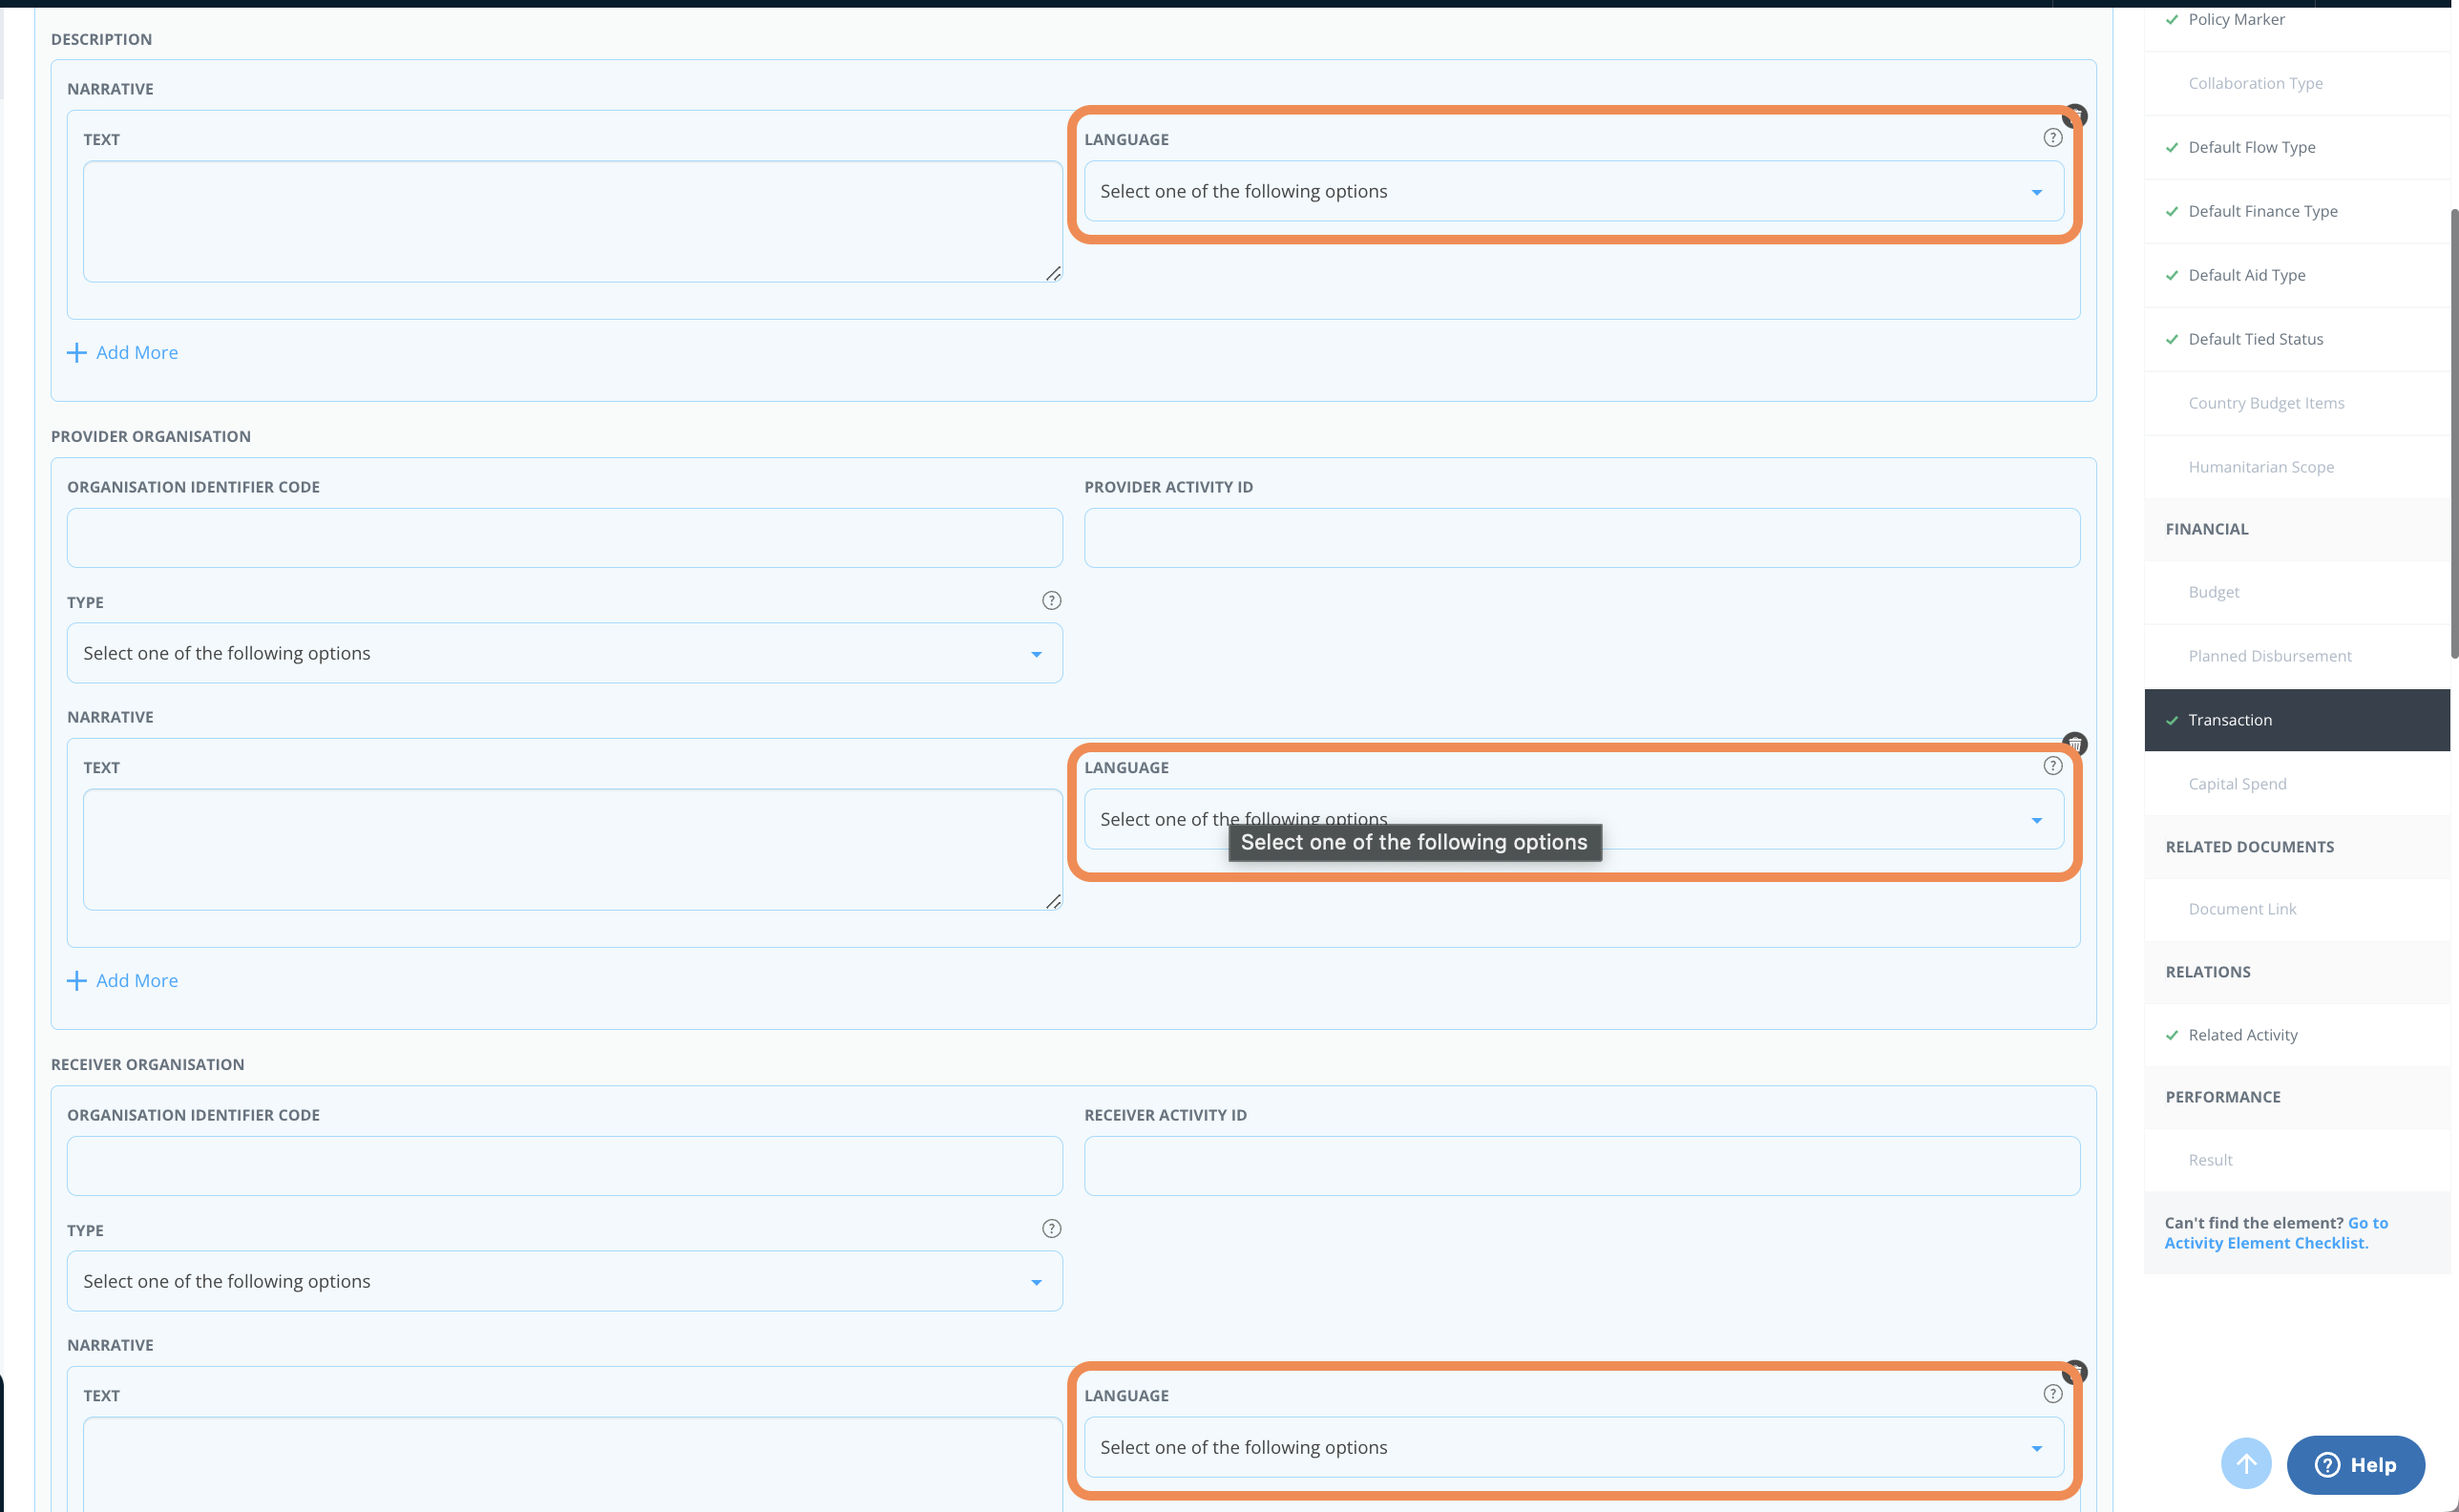Click the sidebar vertical scrollbar
The image size is (2459, 1512).
[2454, 433]
